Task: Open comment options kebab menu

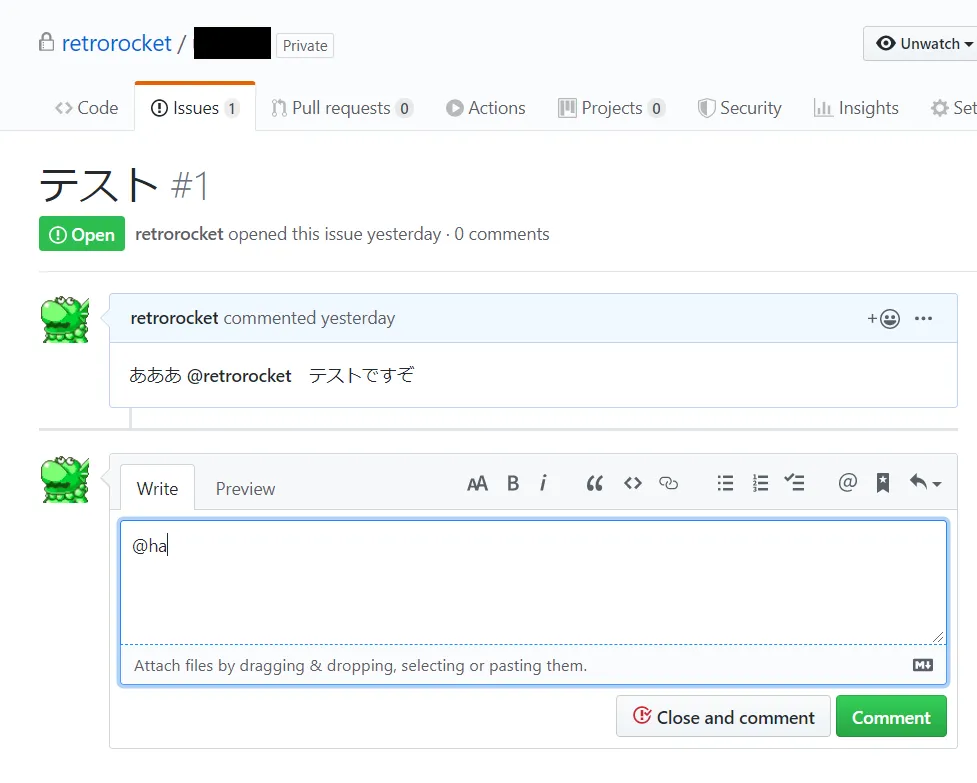Action: pyautogui.click(x=924, y=318)
